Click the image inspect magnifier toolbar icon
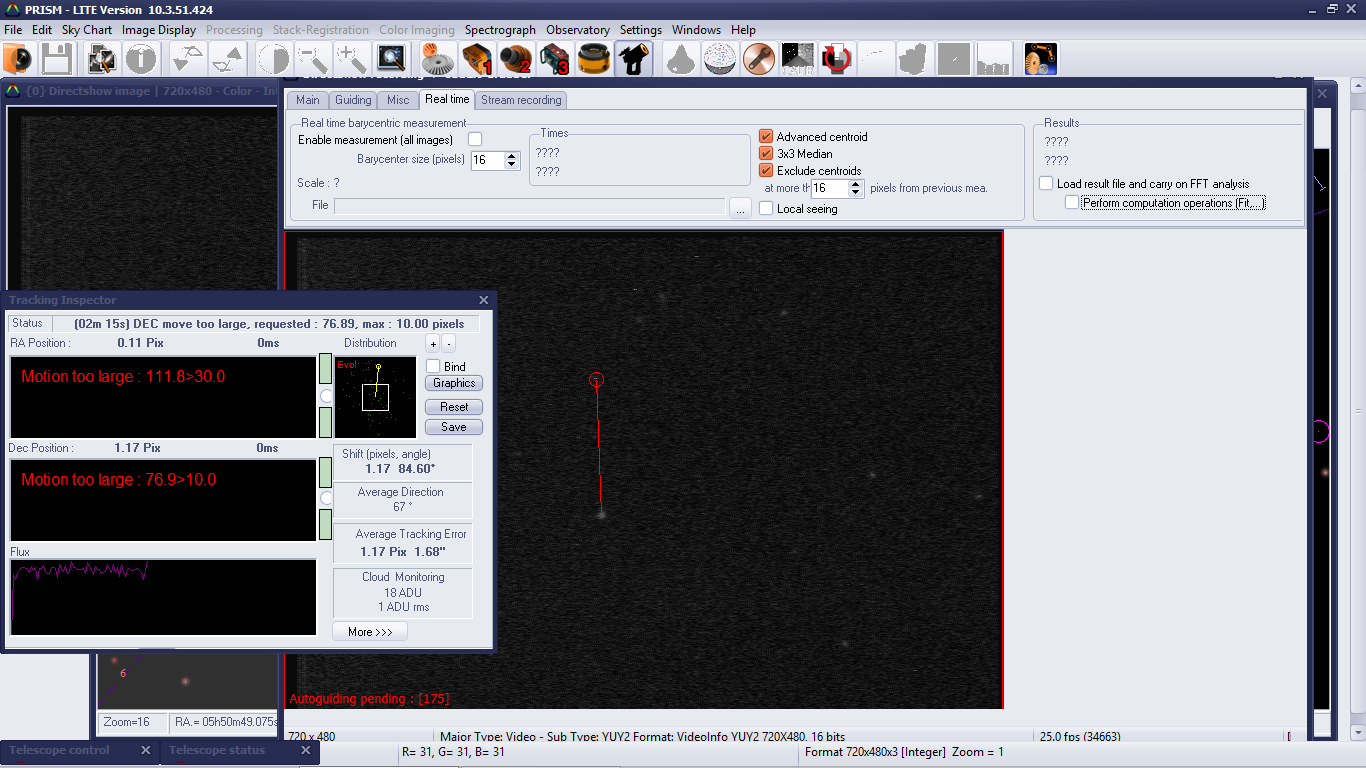The width and height of the screenshot is (1366, 768). coord(103,59)
